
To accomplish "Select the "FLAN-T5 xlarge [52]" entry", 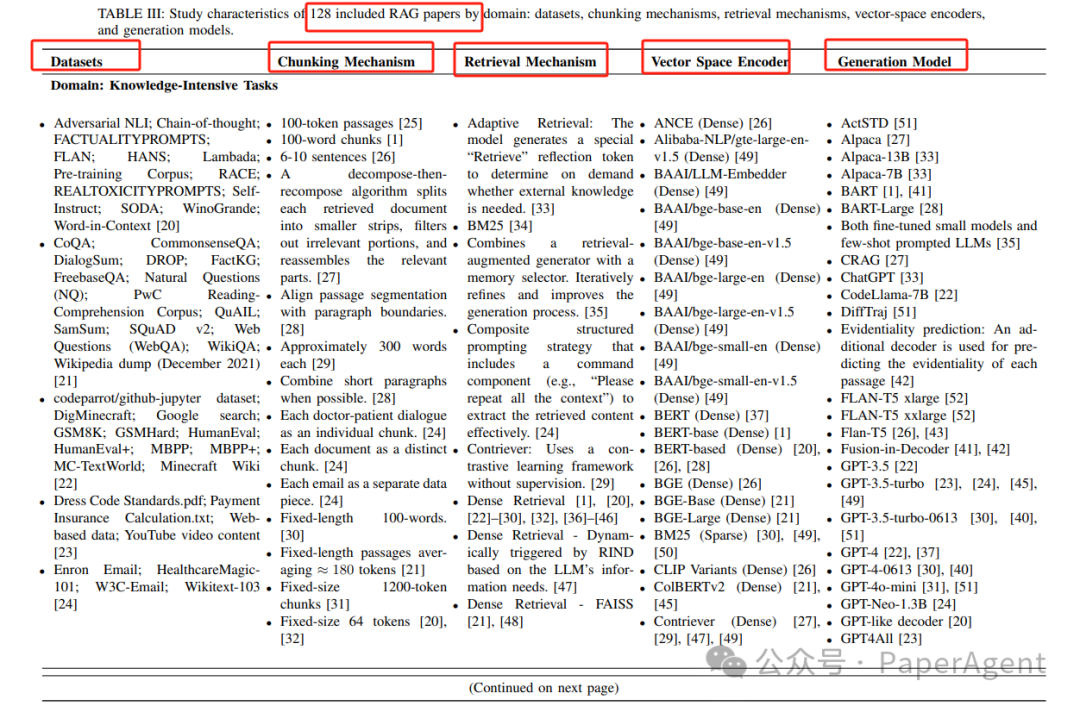I will (x=904, y=398).
